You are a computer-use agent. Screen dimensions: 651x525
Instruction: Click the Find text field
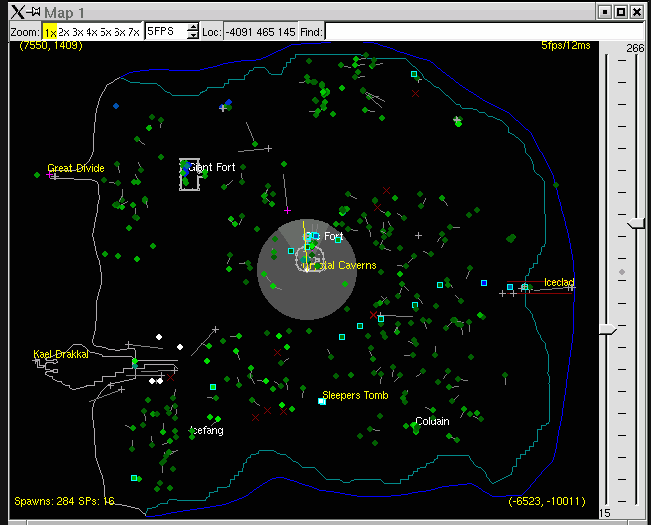[x=484, y=32]
